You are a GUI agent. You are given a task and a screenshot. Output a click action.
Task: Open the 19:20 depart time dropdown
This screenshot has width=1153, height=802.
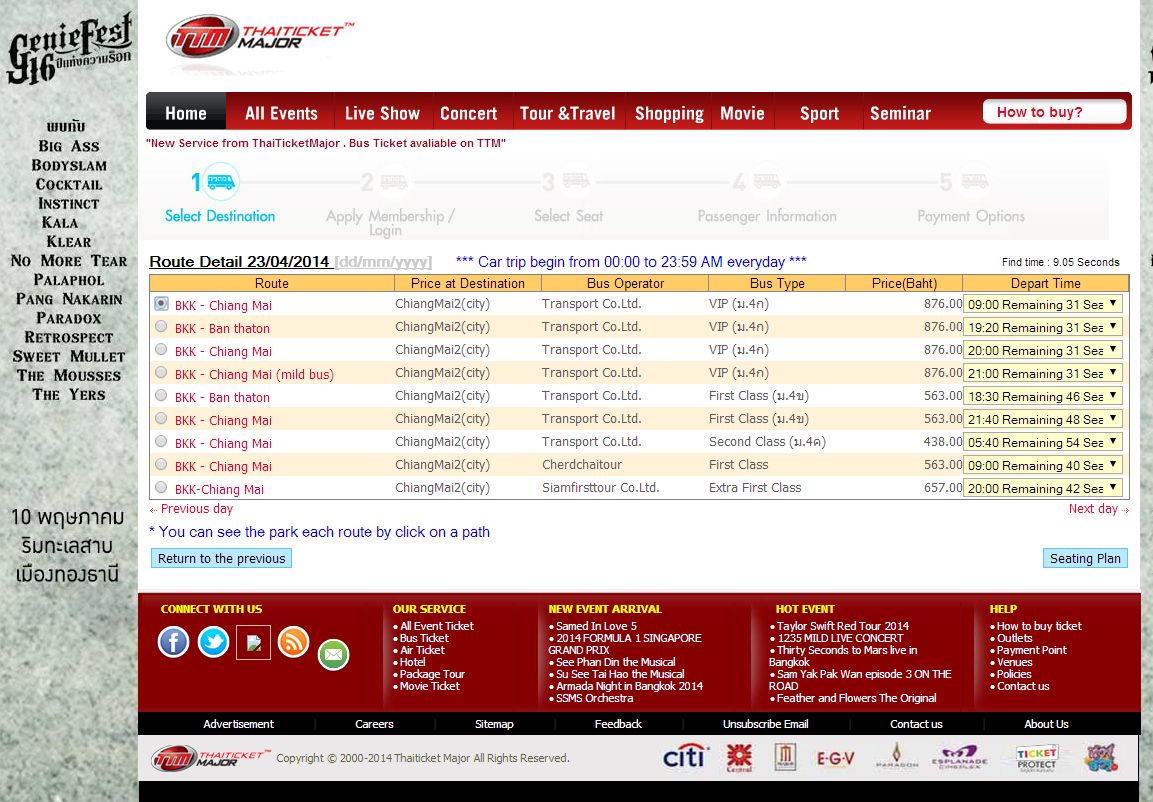click(x=1043, y=327)
